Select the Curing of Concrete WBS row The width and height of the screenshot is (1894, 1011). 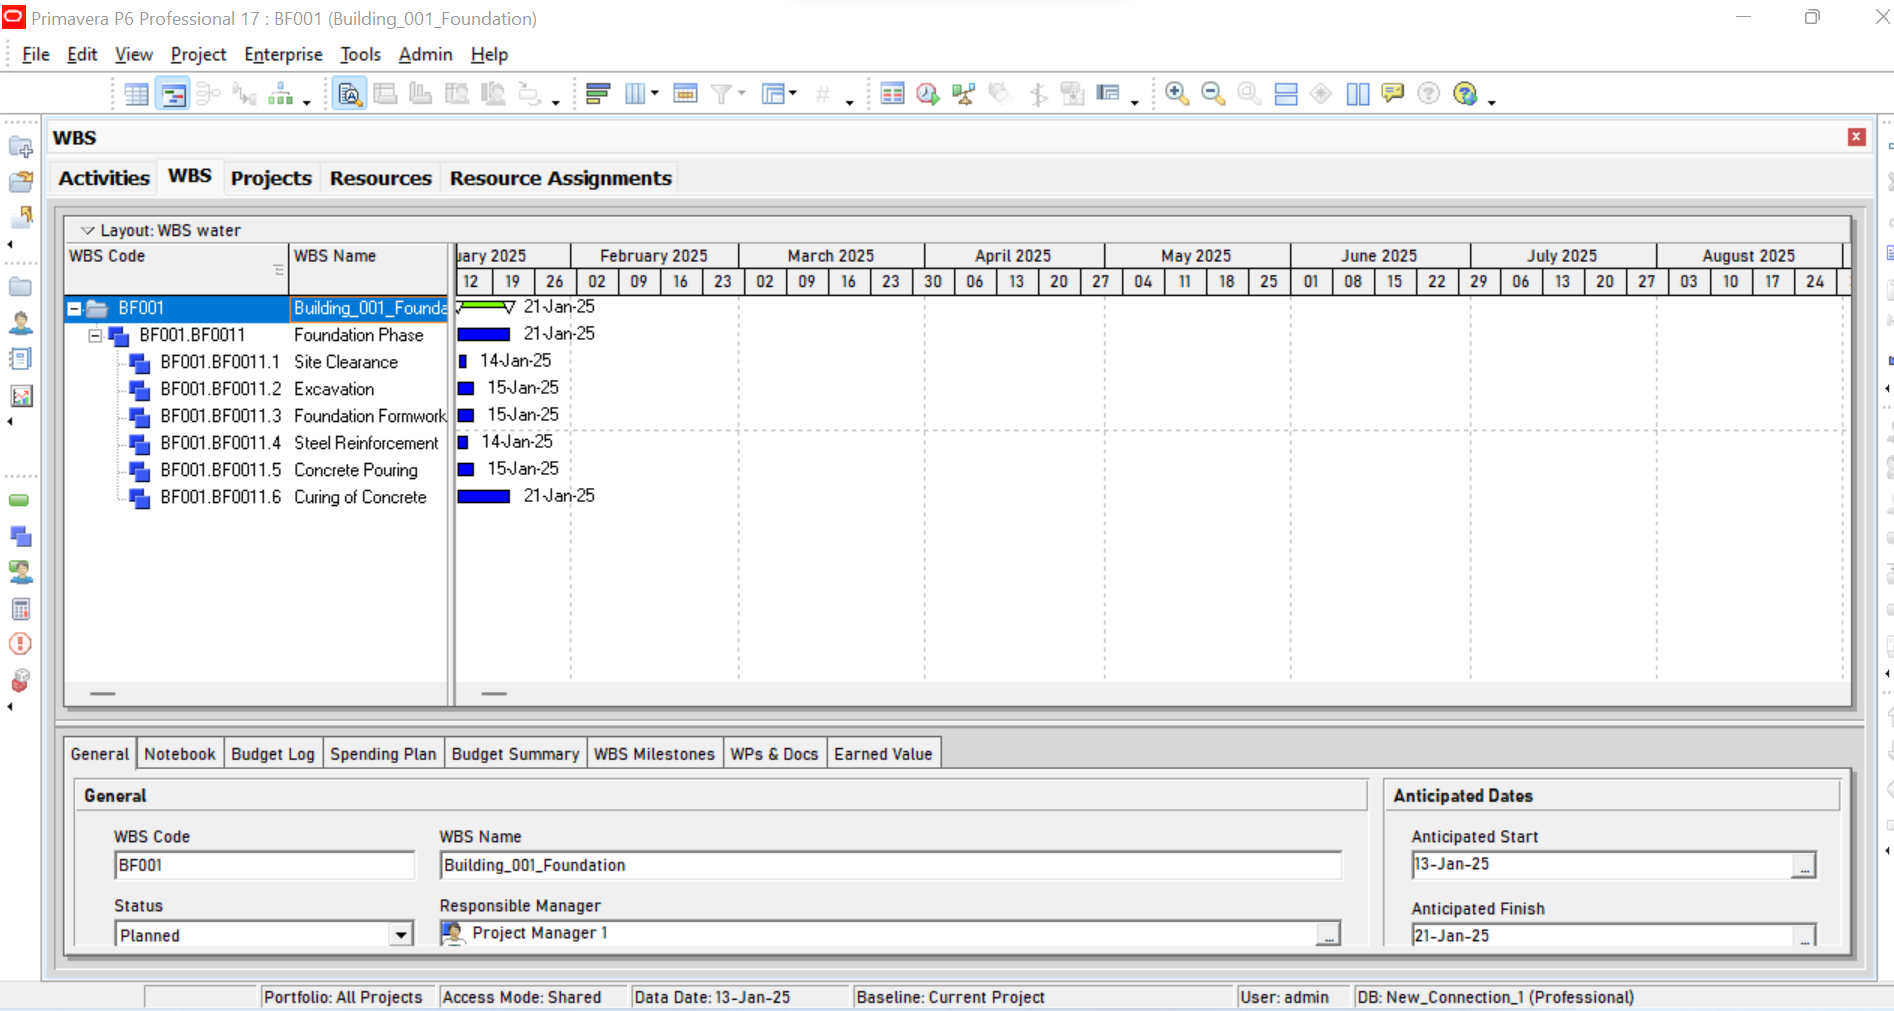click(257, 497)
